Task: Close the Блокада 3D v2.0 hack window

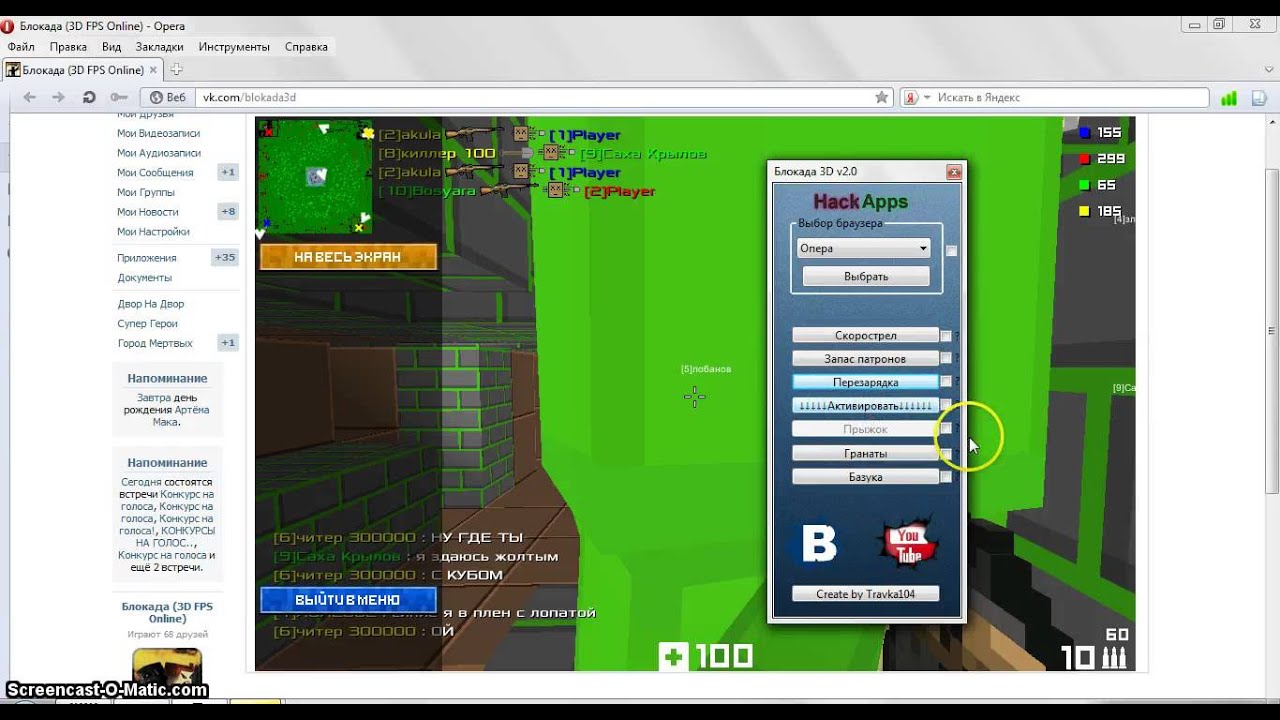Action: (953, 172)
